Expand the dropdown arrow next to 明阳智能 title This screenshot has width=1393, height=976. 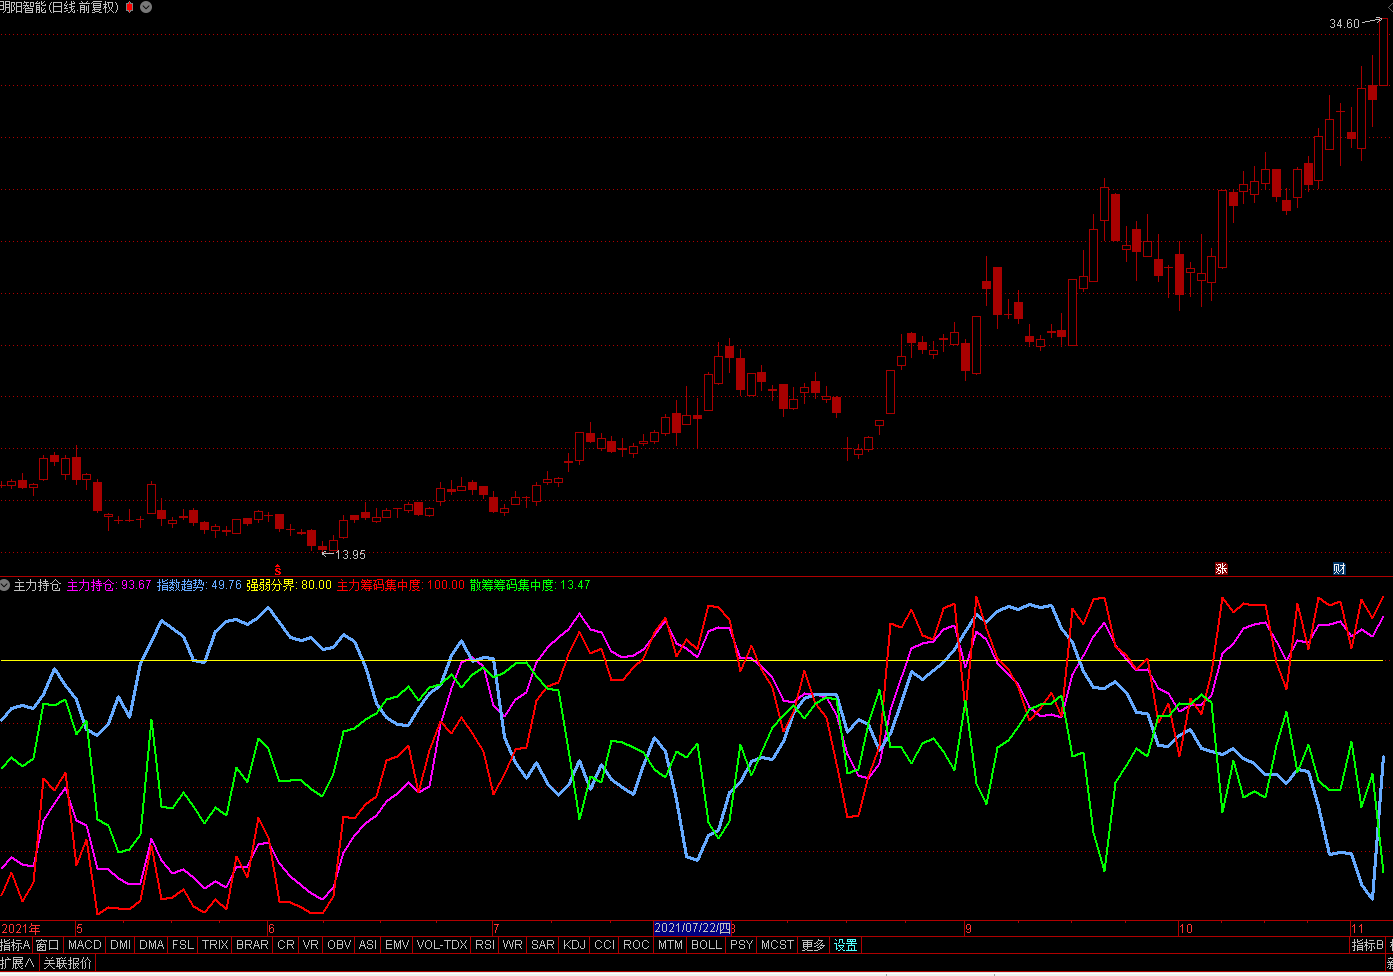(146, 7)
